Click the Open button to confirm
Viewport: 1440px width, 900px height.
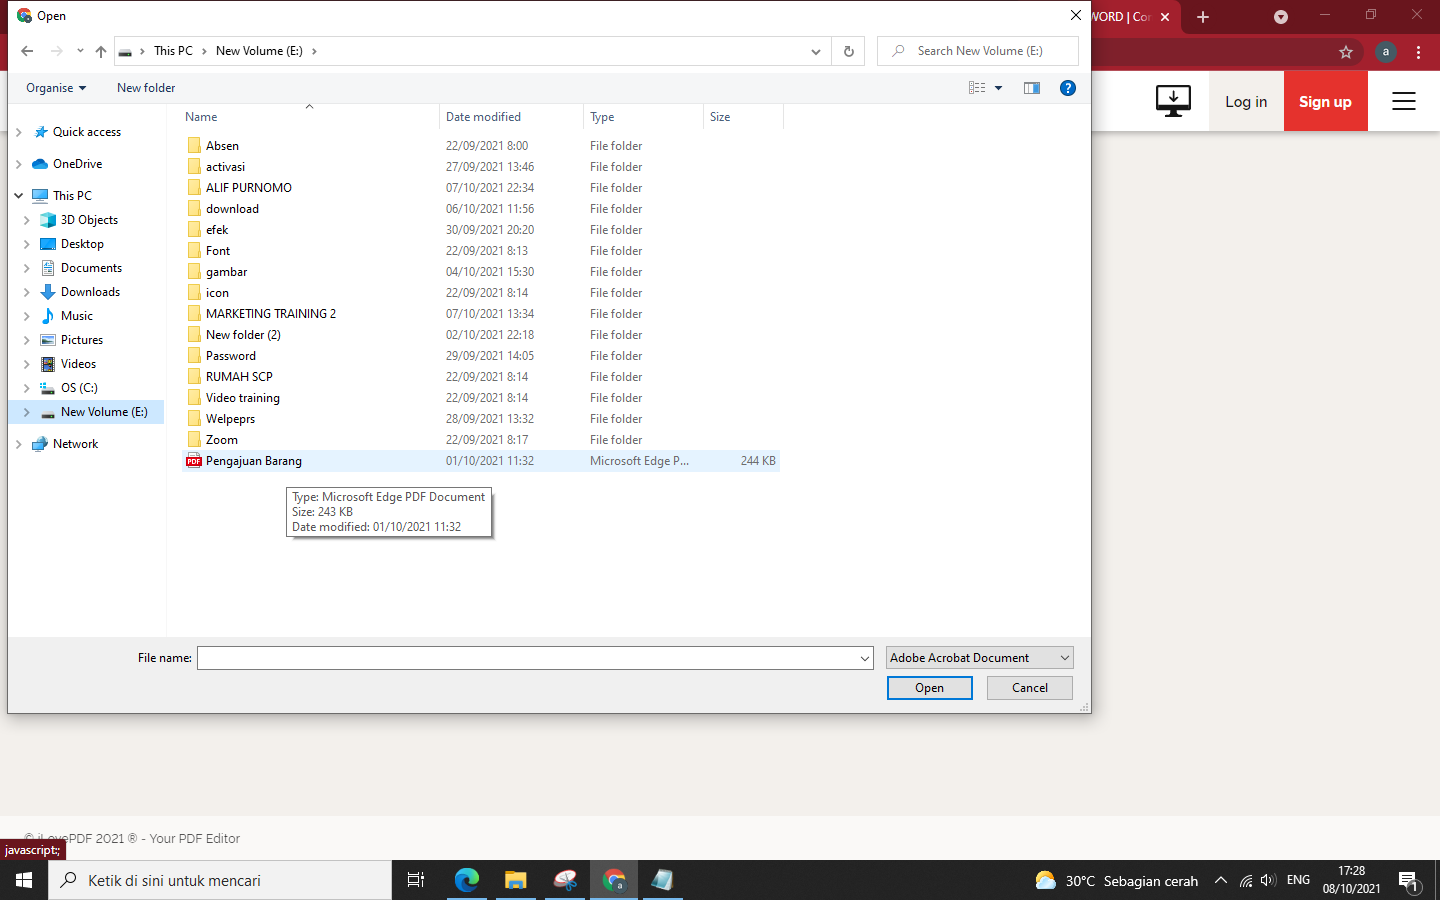click(x=929, y=688)
